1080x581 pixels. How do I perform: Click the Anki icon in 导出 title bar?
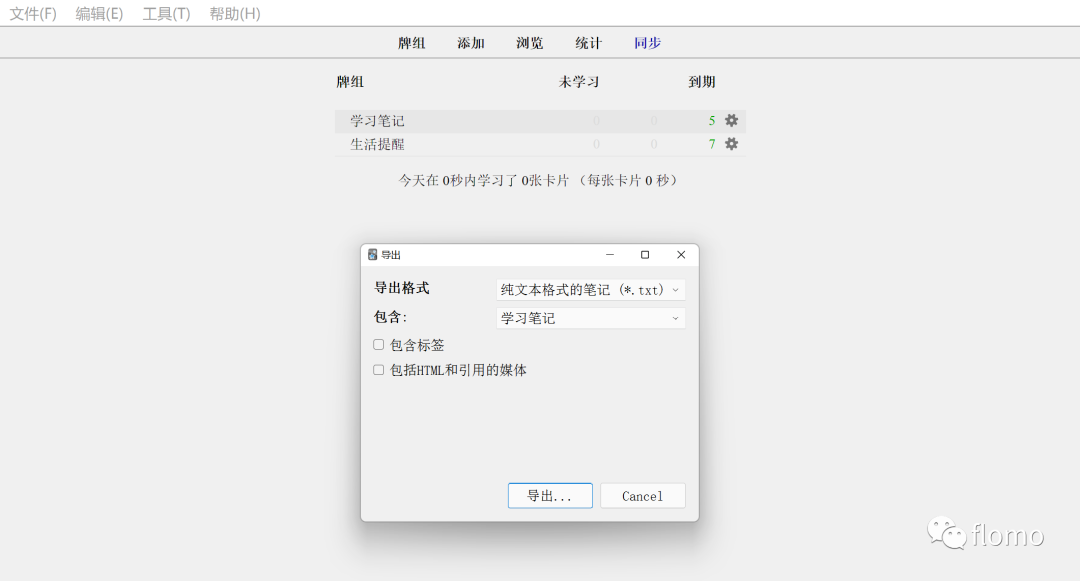(373, 255)
